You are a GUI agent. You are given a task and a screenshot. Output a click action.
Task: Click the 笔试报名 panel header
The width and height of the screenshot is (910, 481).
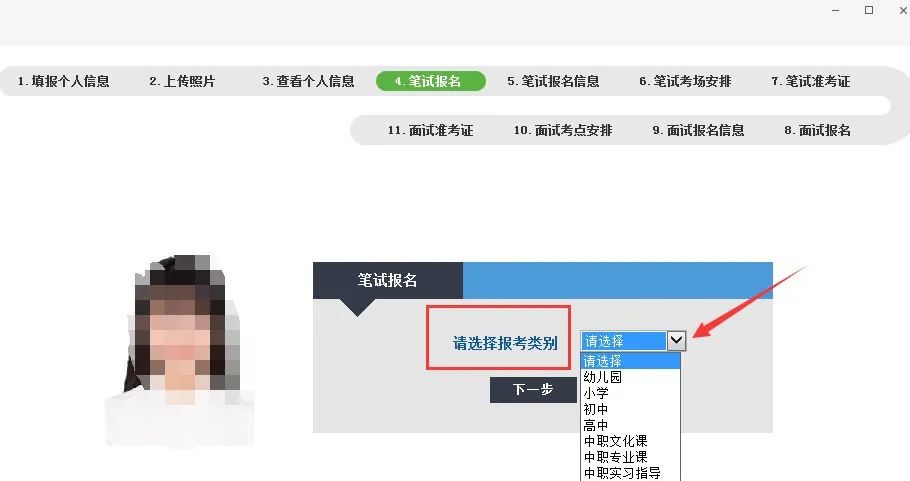click(x=388, y=281)
